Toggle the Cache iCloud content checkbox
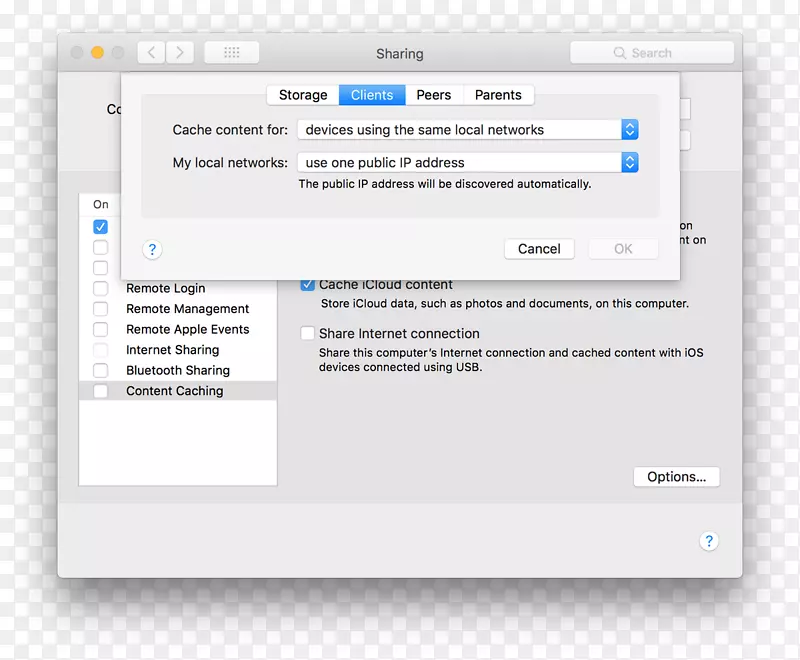The image size is (800, 660). [x=308, y=285]
